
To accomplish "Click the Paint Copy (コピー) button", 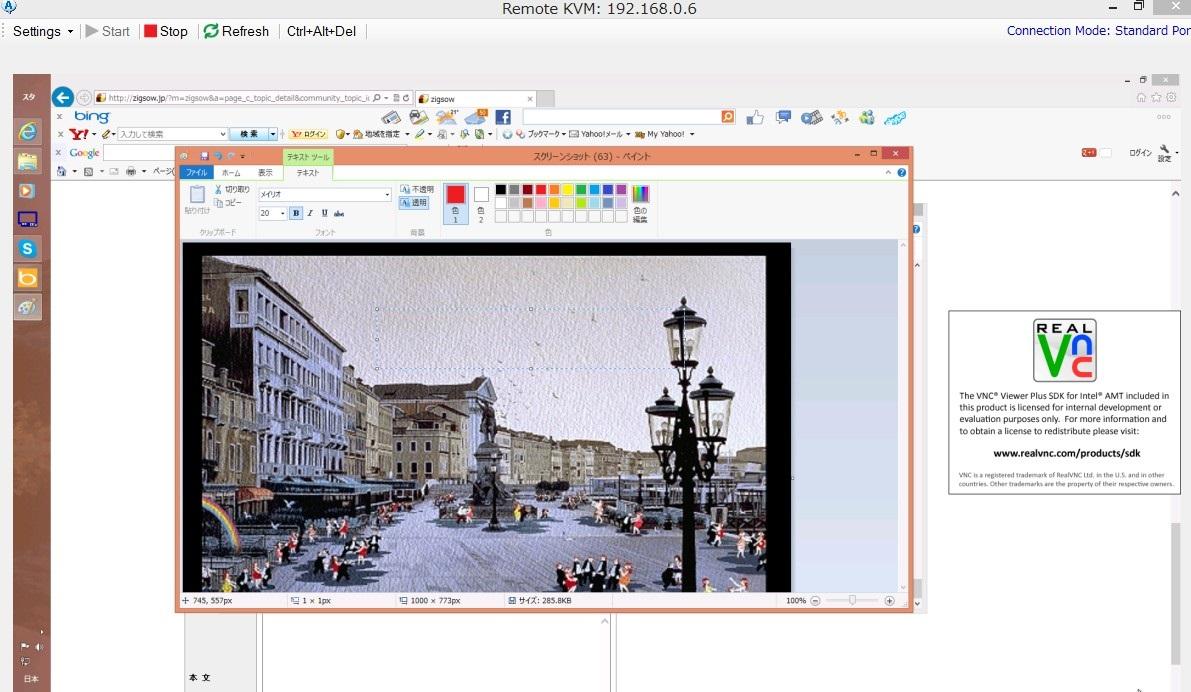I will pyautogui.click(x=228, y=203).
